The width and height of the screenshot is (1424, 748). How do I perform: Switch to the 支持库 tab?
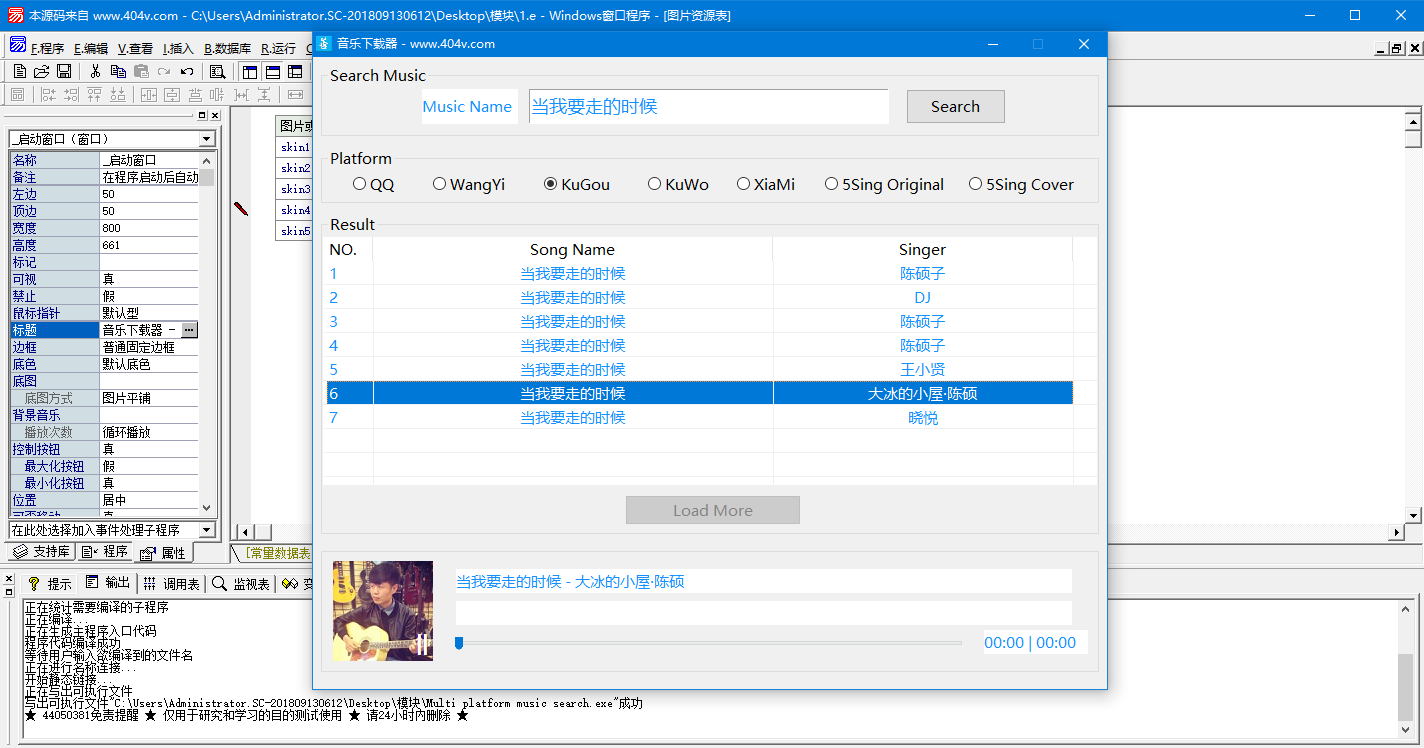42,552
